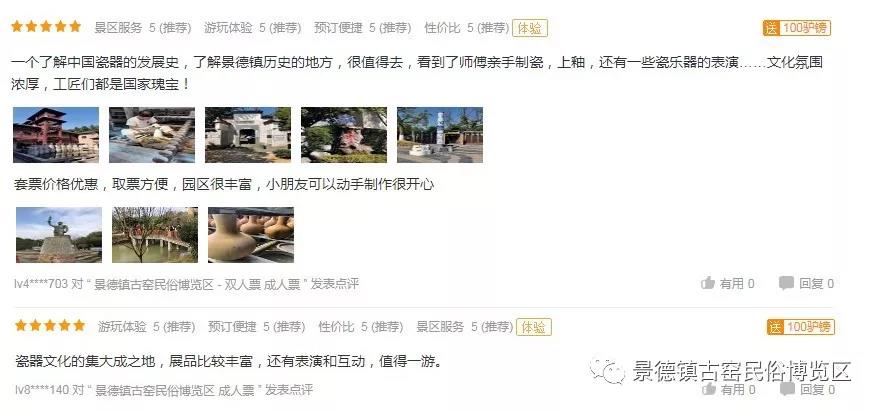The width and height of the screenshot is (880, 410).
Task: Click second review's five-star rating
Action: pos(50,326)
